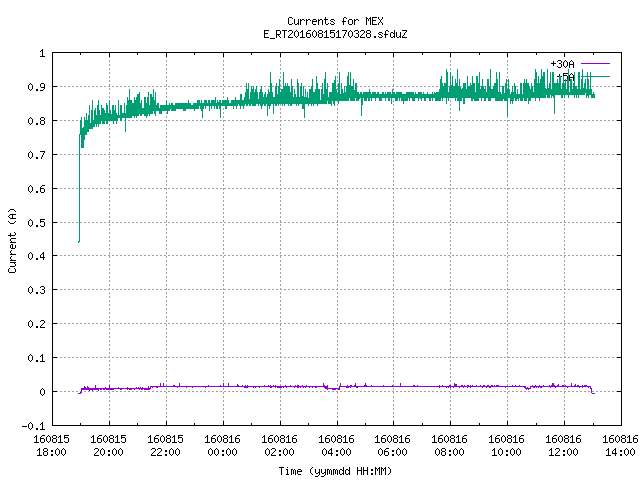The image size is (640, 480).
Task: Click the y-axis tick value 0.2
Action: [x=36, y=324]
